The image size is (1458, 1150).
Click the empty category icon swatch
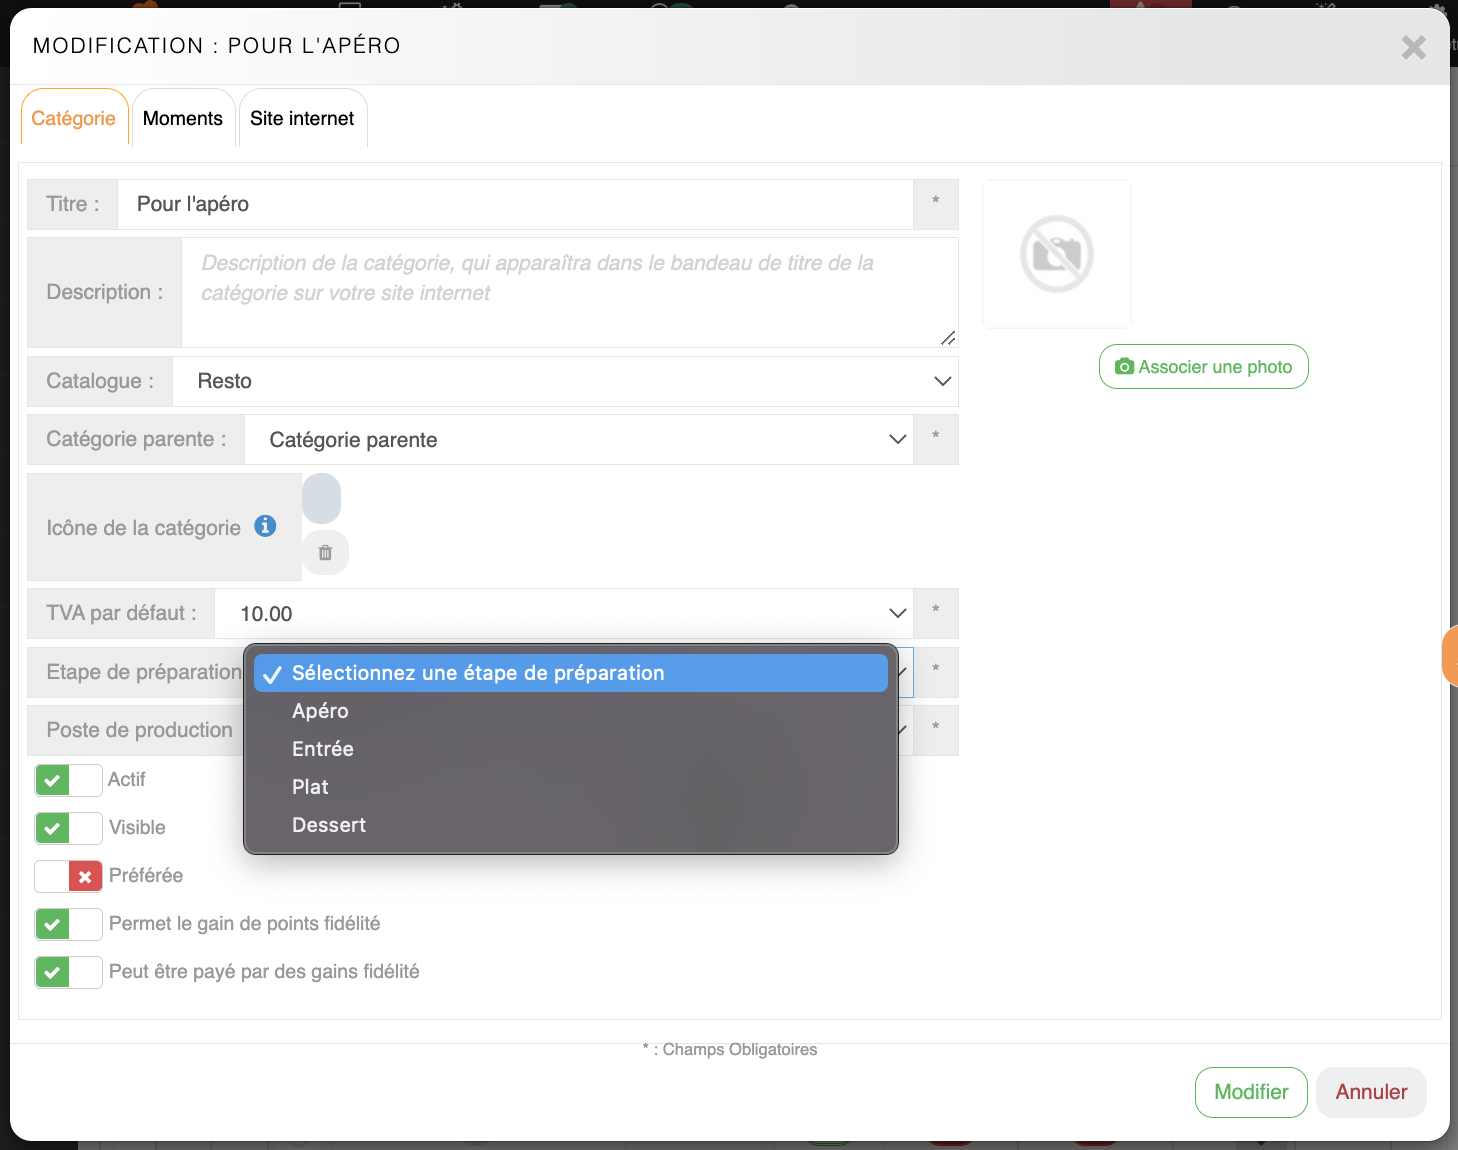pyautogui.click(x=321, y=499)
